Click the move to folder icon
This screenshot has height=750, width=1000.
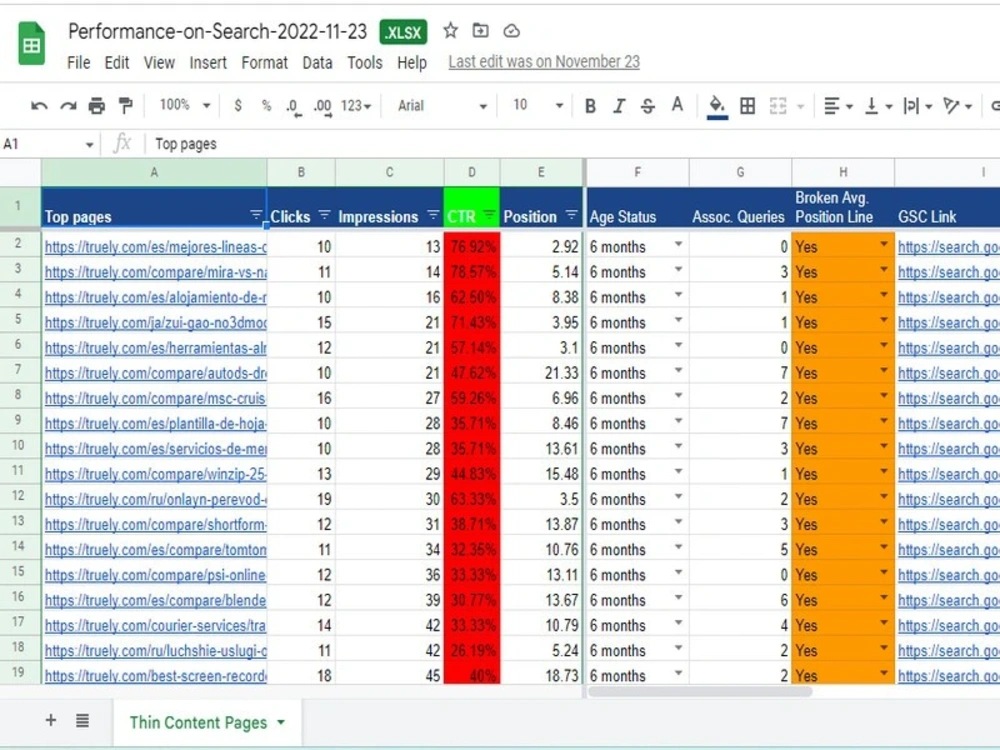480,31
